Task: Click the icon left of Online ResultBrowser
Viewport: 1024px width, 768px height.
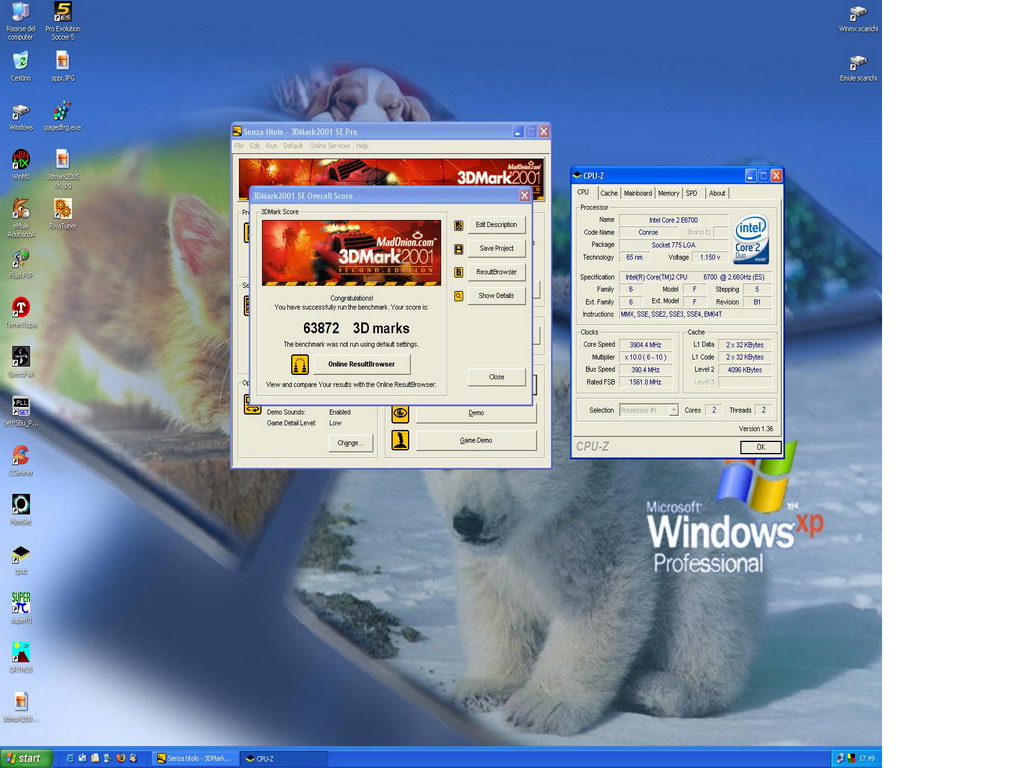Action: pyautogui.click(x=300, y=364)
